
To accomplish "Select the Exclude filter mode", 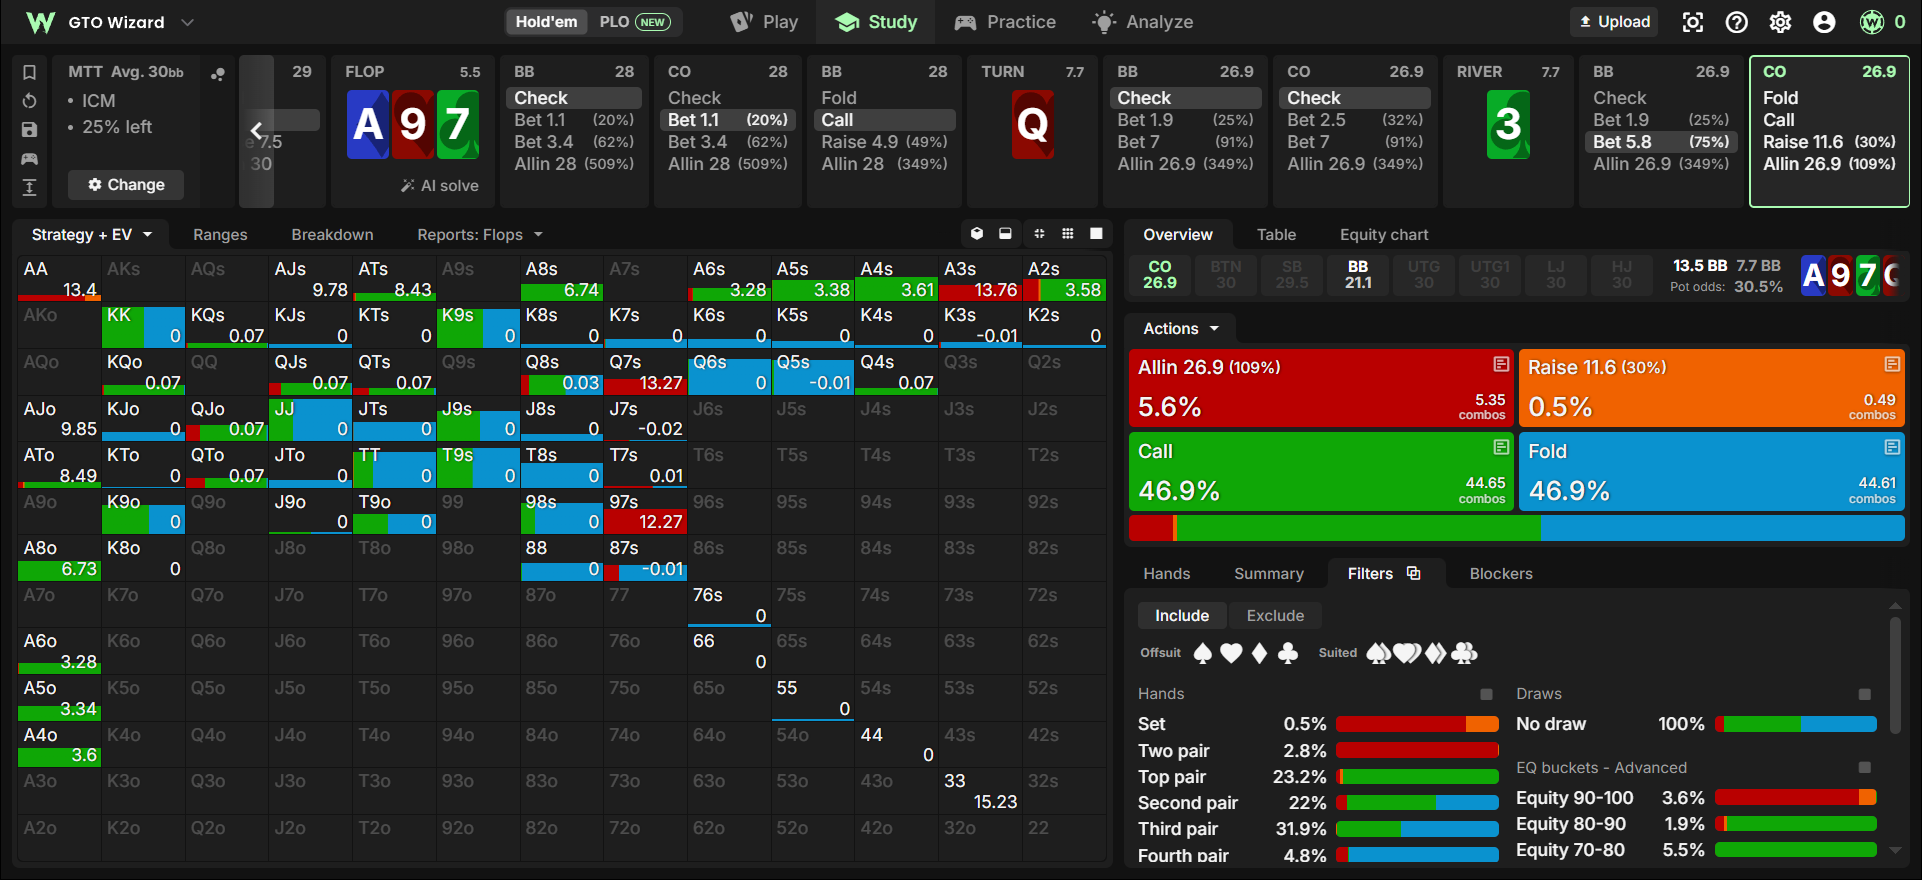I will [x=1275, y=616].
